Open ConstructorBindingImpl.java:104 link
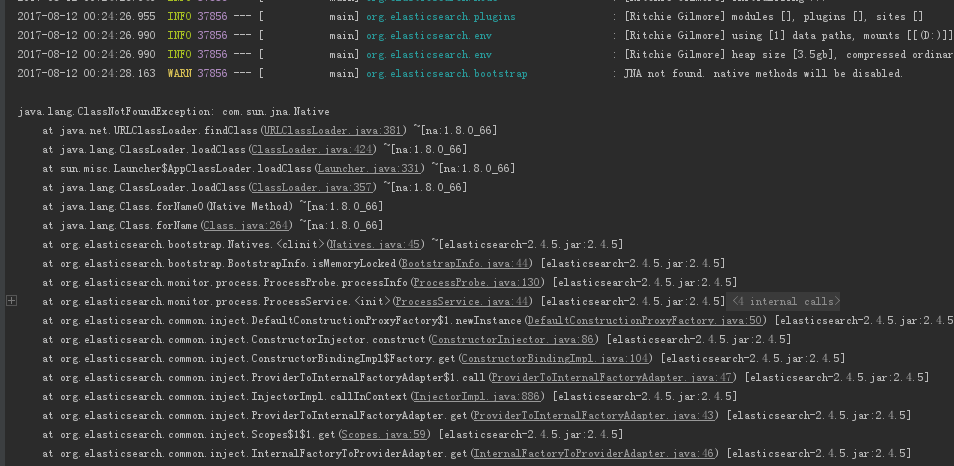The image size is (954, 466). point(554,358)
